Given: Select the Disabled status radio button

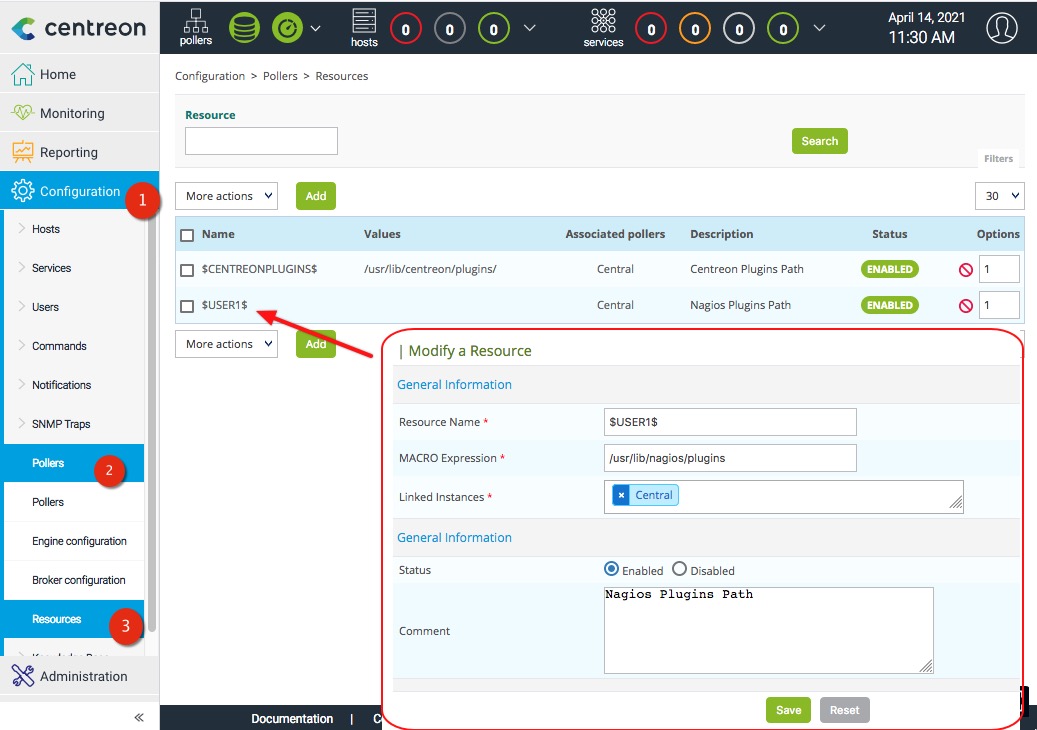Looking at the screenshot, I should (680, 569).
